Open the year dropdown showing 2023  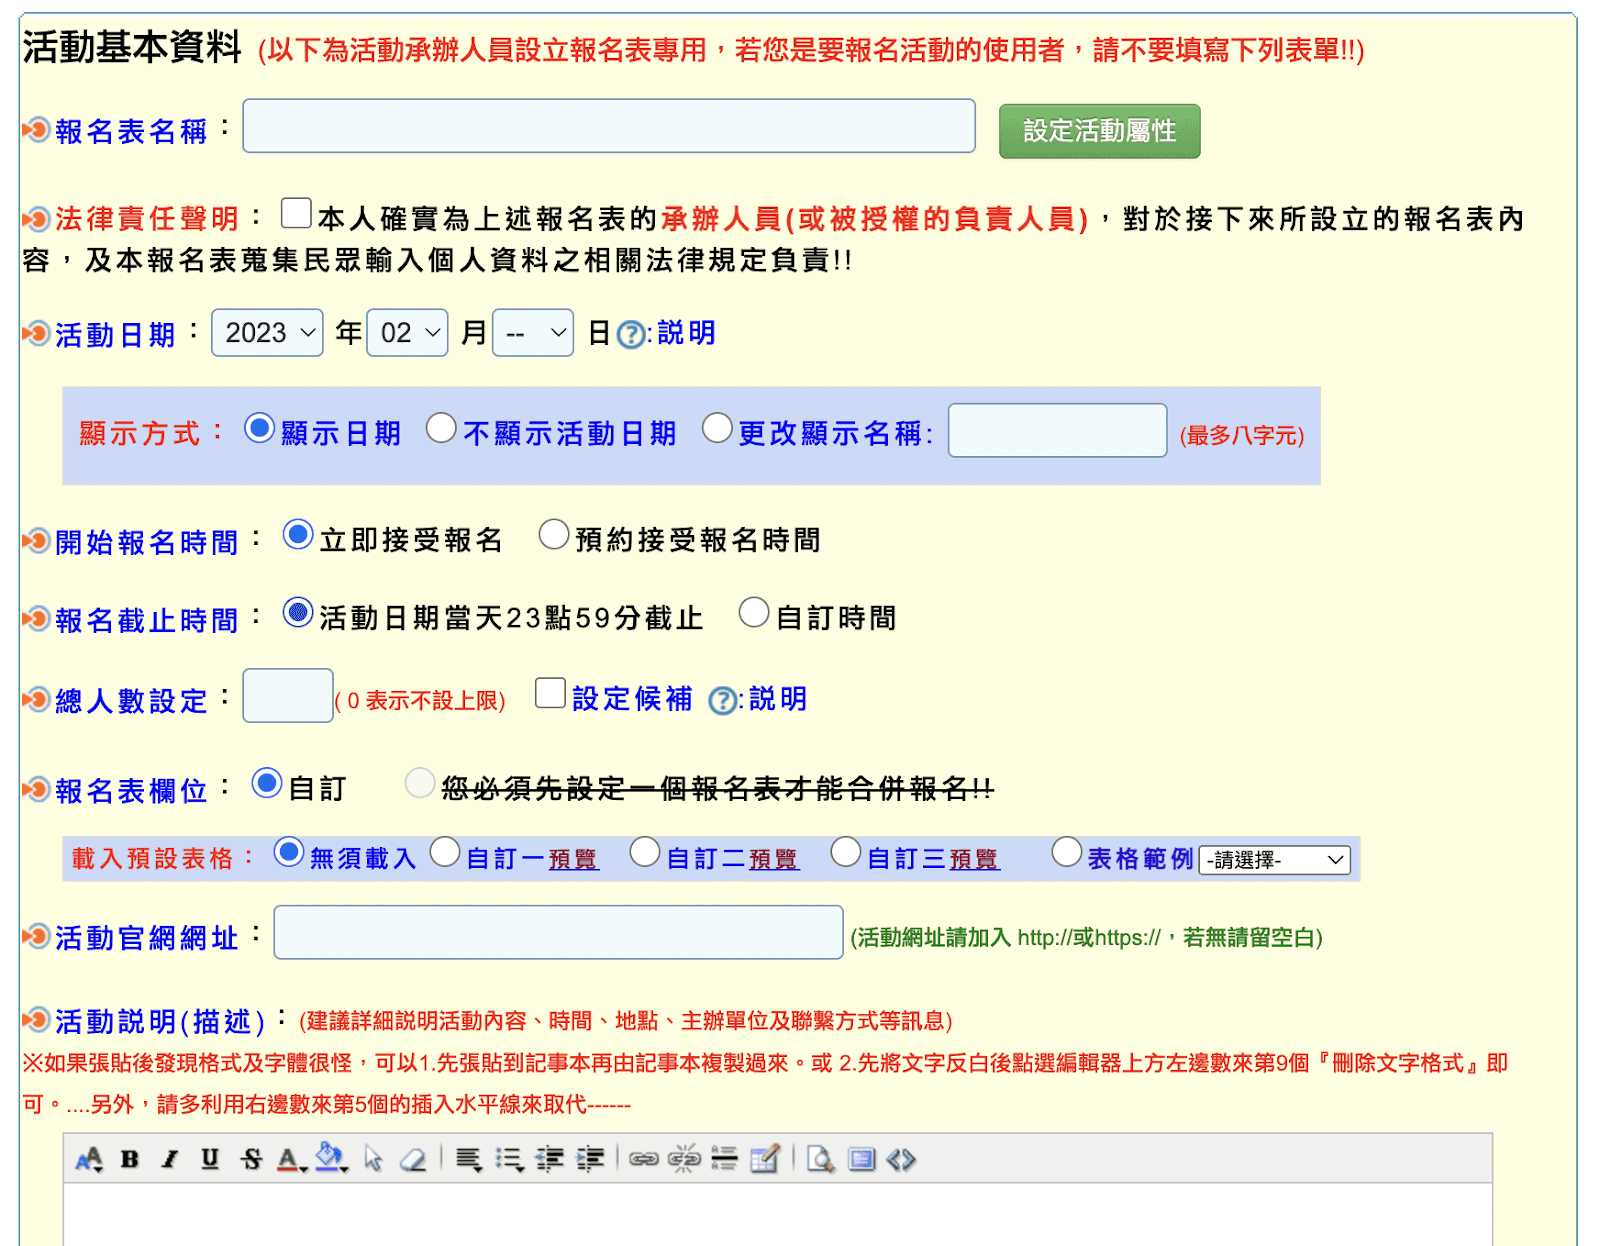click(x=267, y=333)
